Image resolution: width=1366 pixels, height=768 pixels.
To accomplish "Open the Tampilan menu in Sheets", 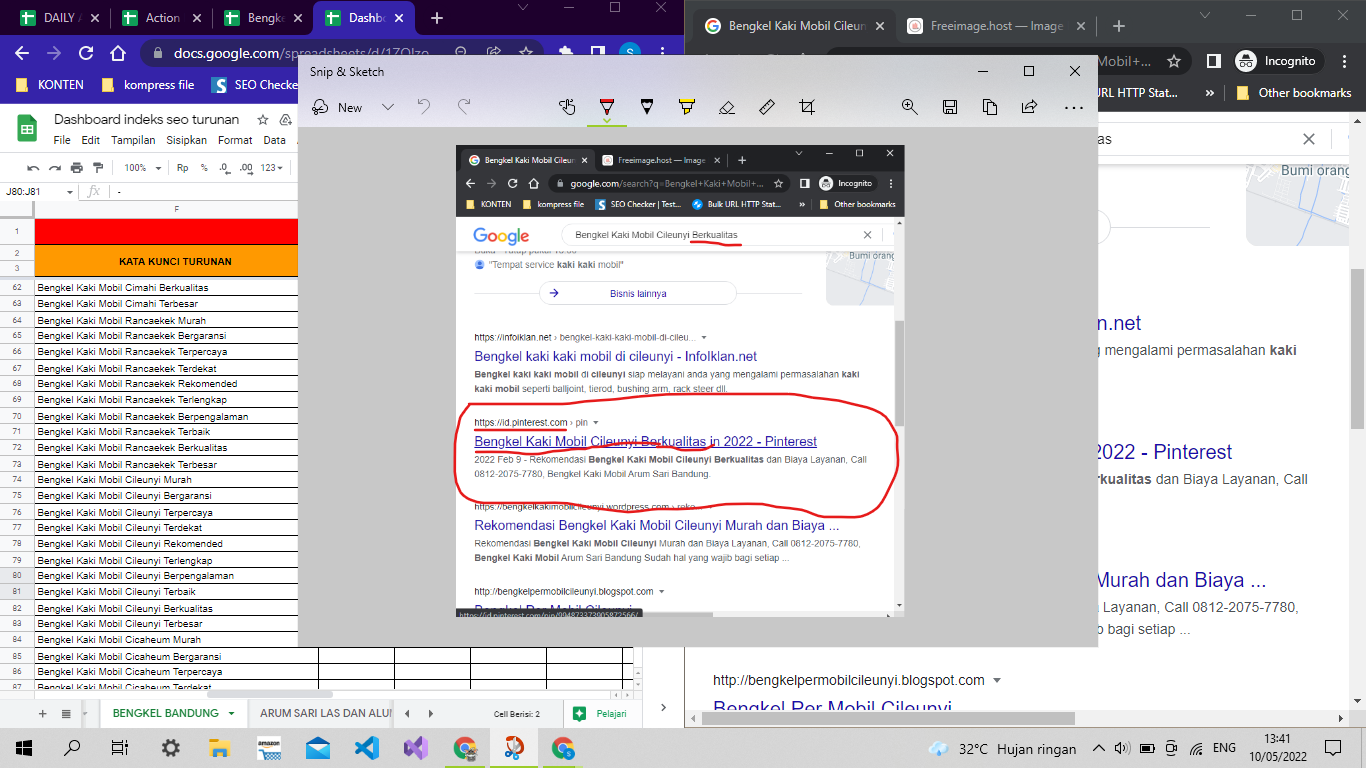I will [x=133, y=140].
